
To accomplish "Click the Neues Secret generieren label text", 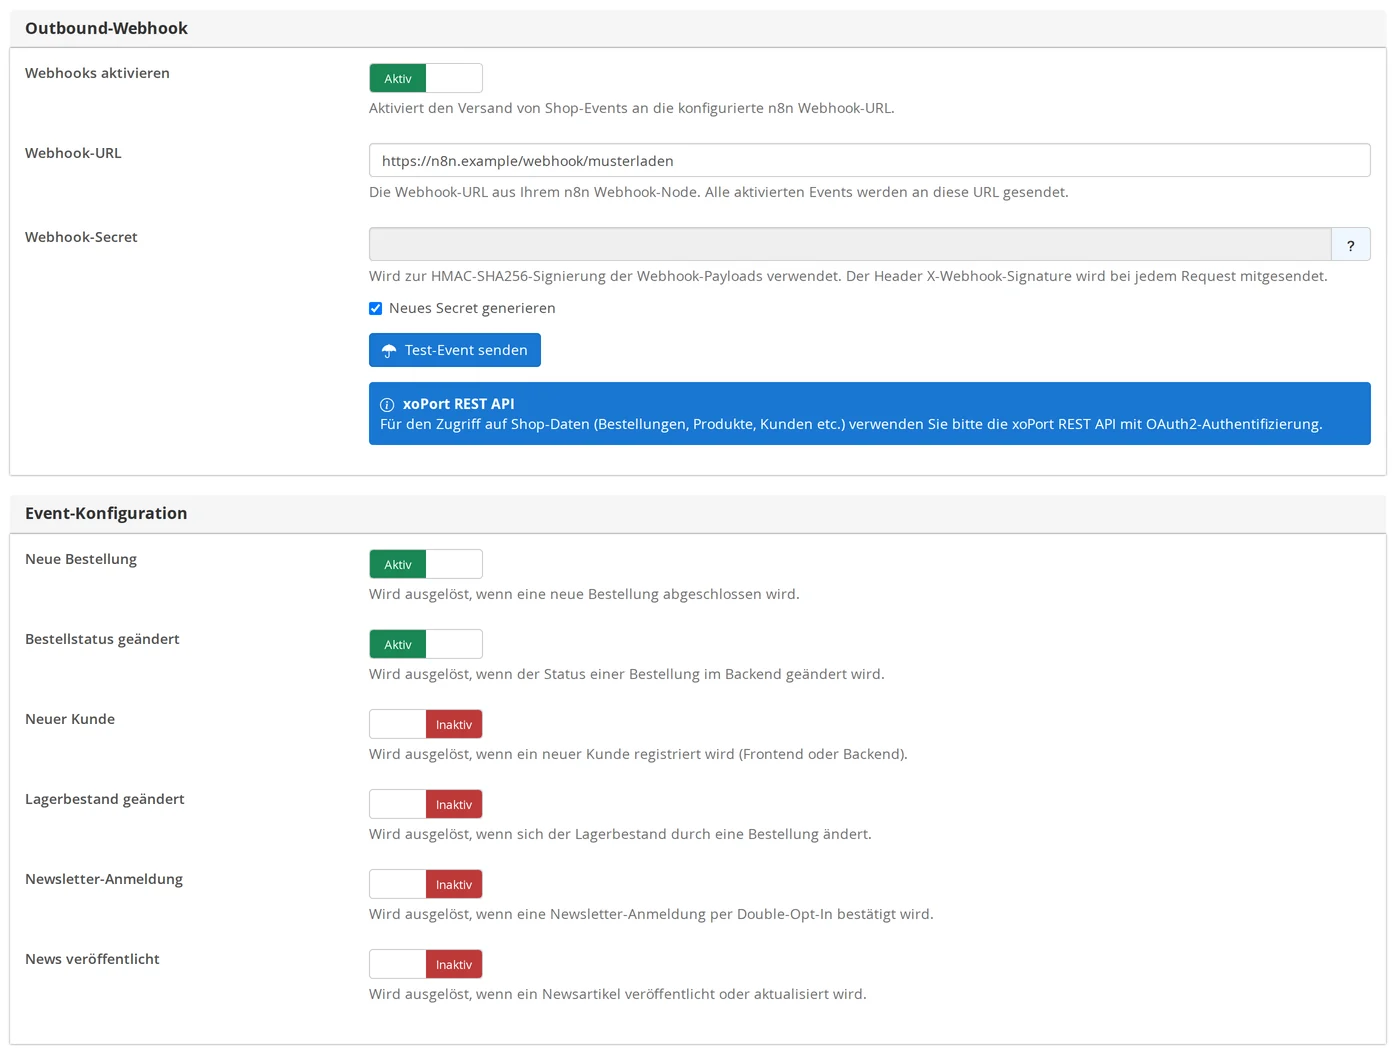I will tap(472, 308).
